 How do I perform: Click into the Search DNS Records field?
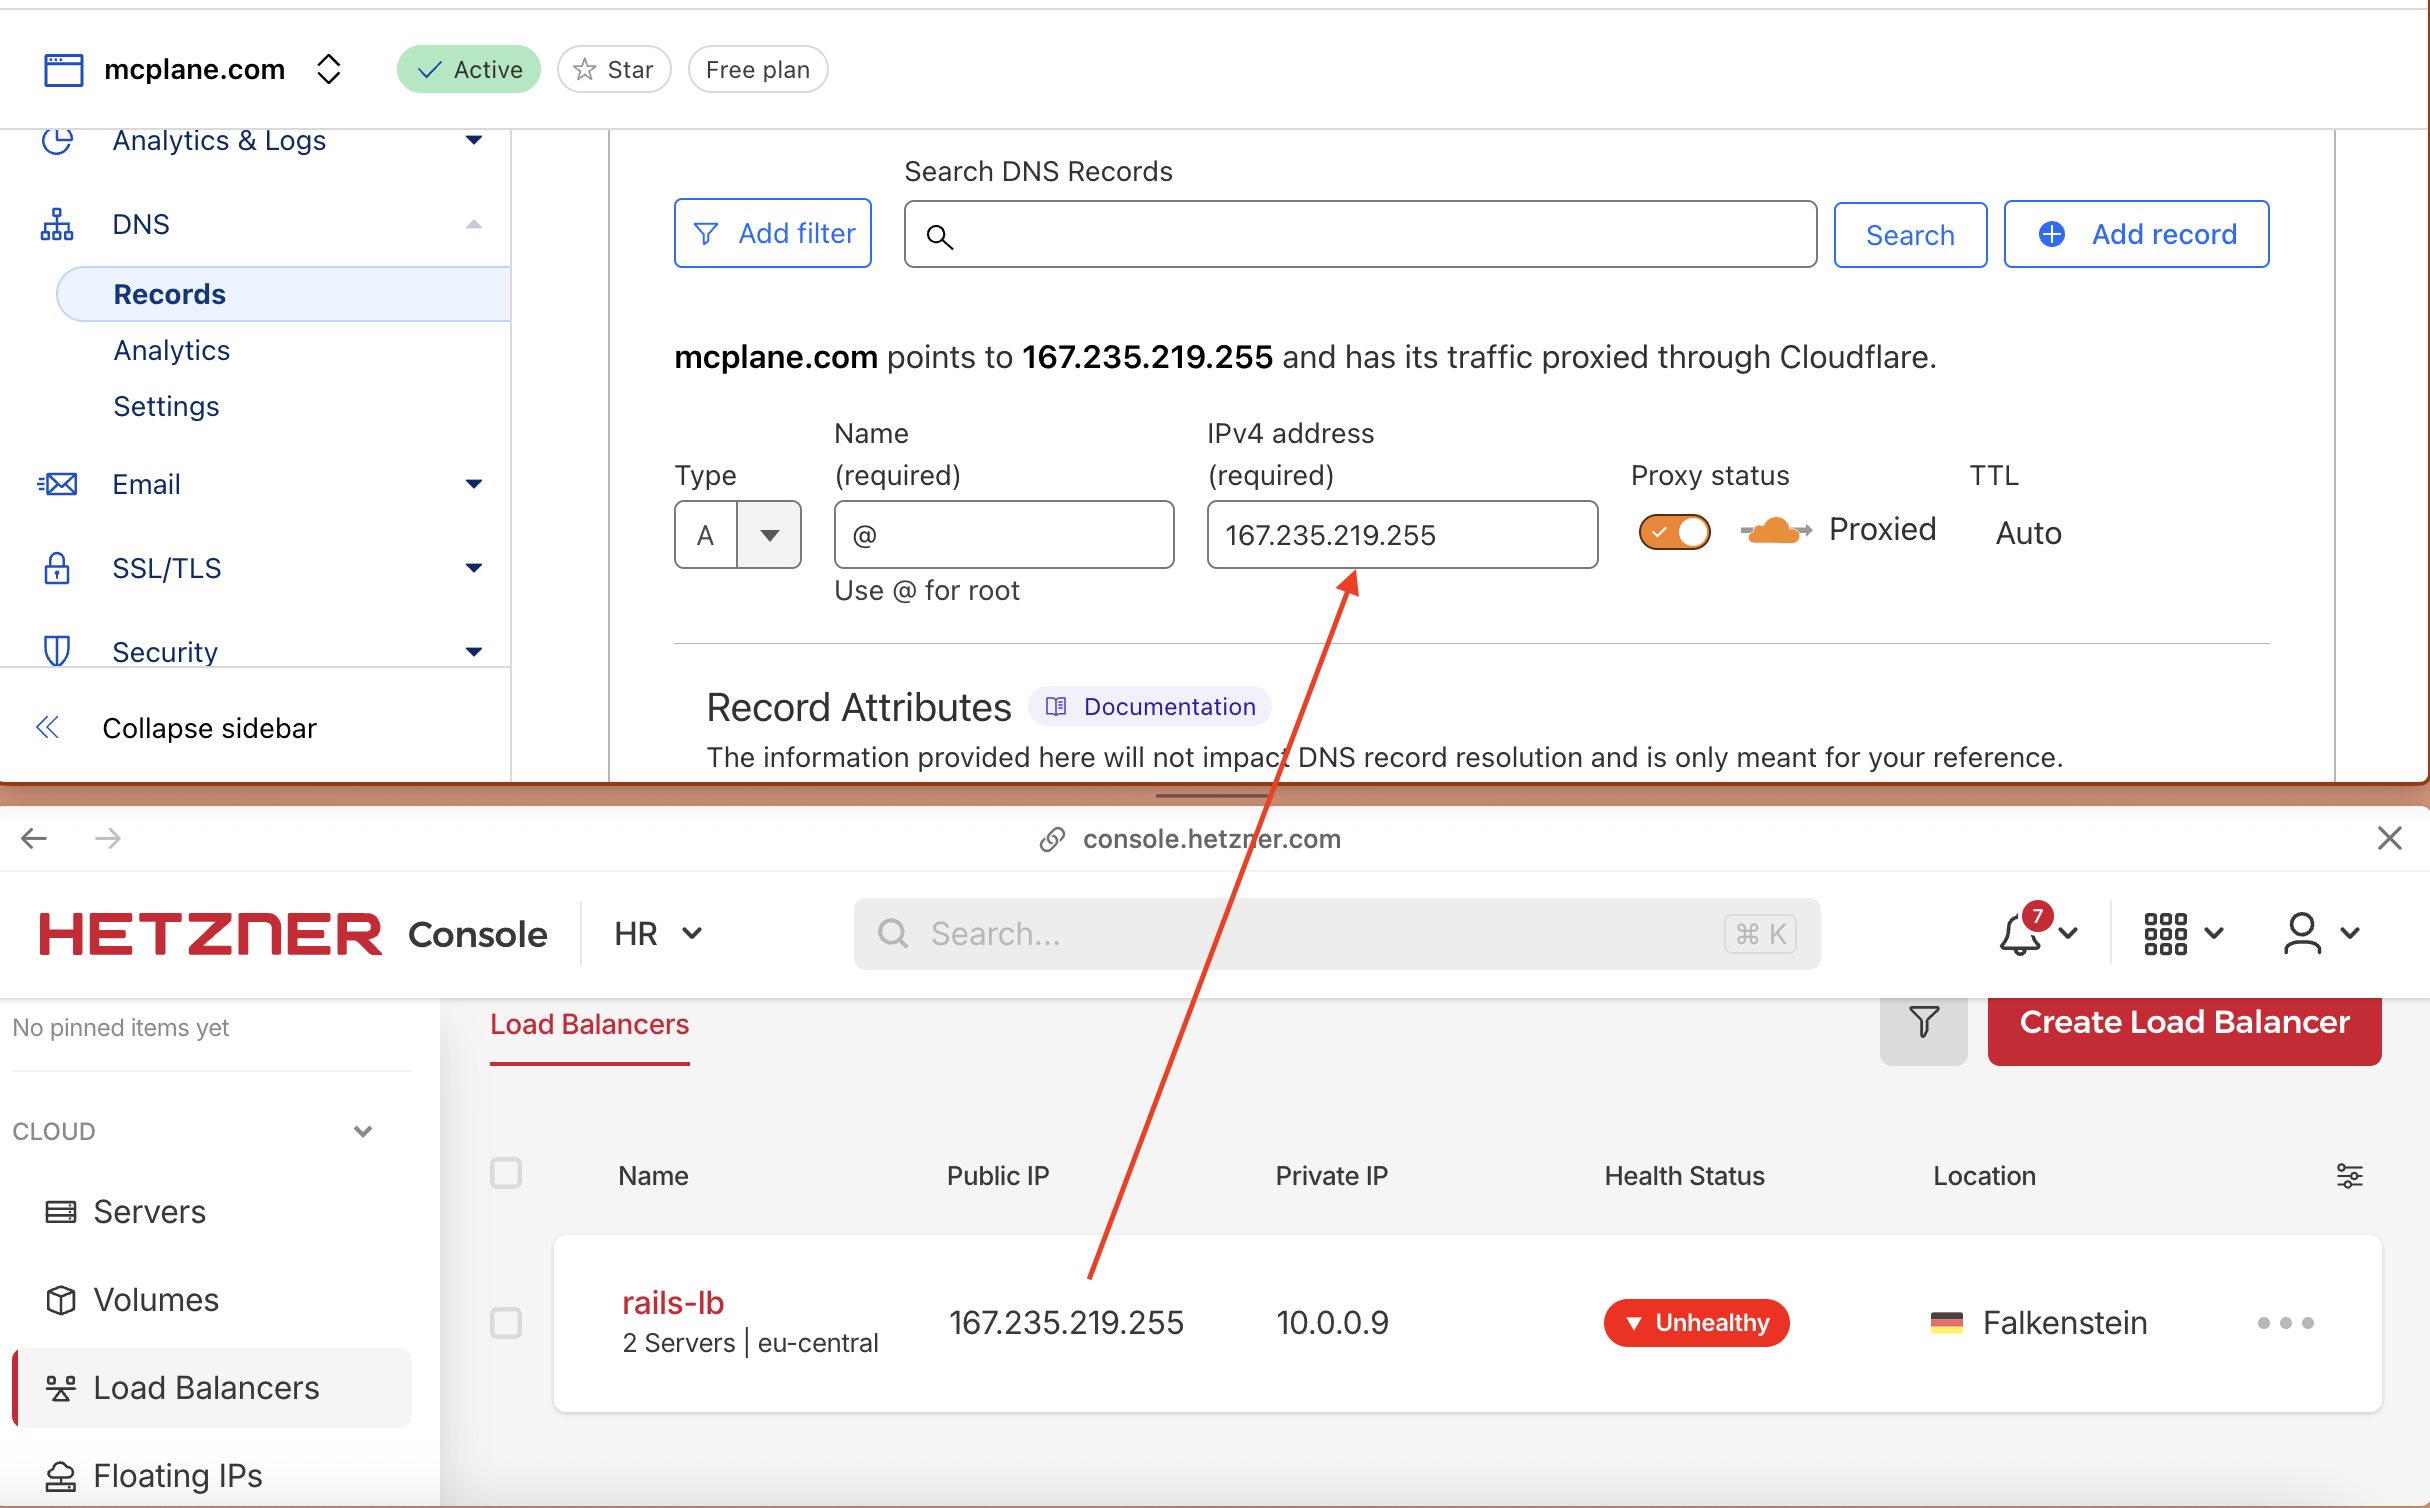1360,234
